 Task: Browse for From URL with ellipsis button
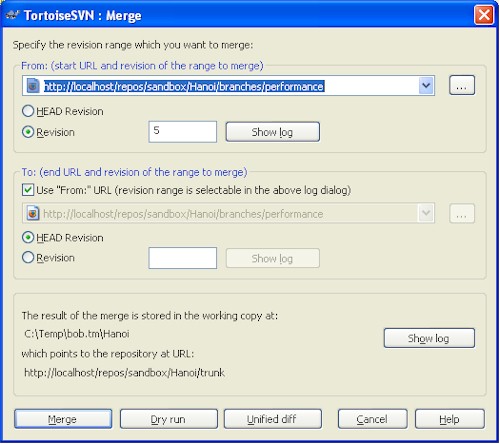pyautogui.click(x=462, y=85)
